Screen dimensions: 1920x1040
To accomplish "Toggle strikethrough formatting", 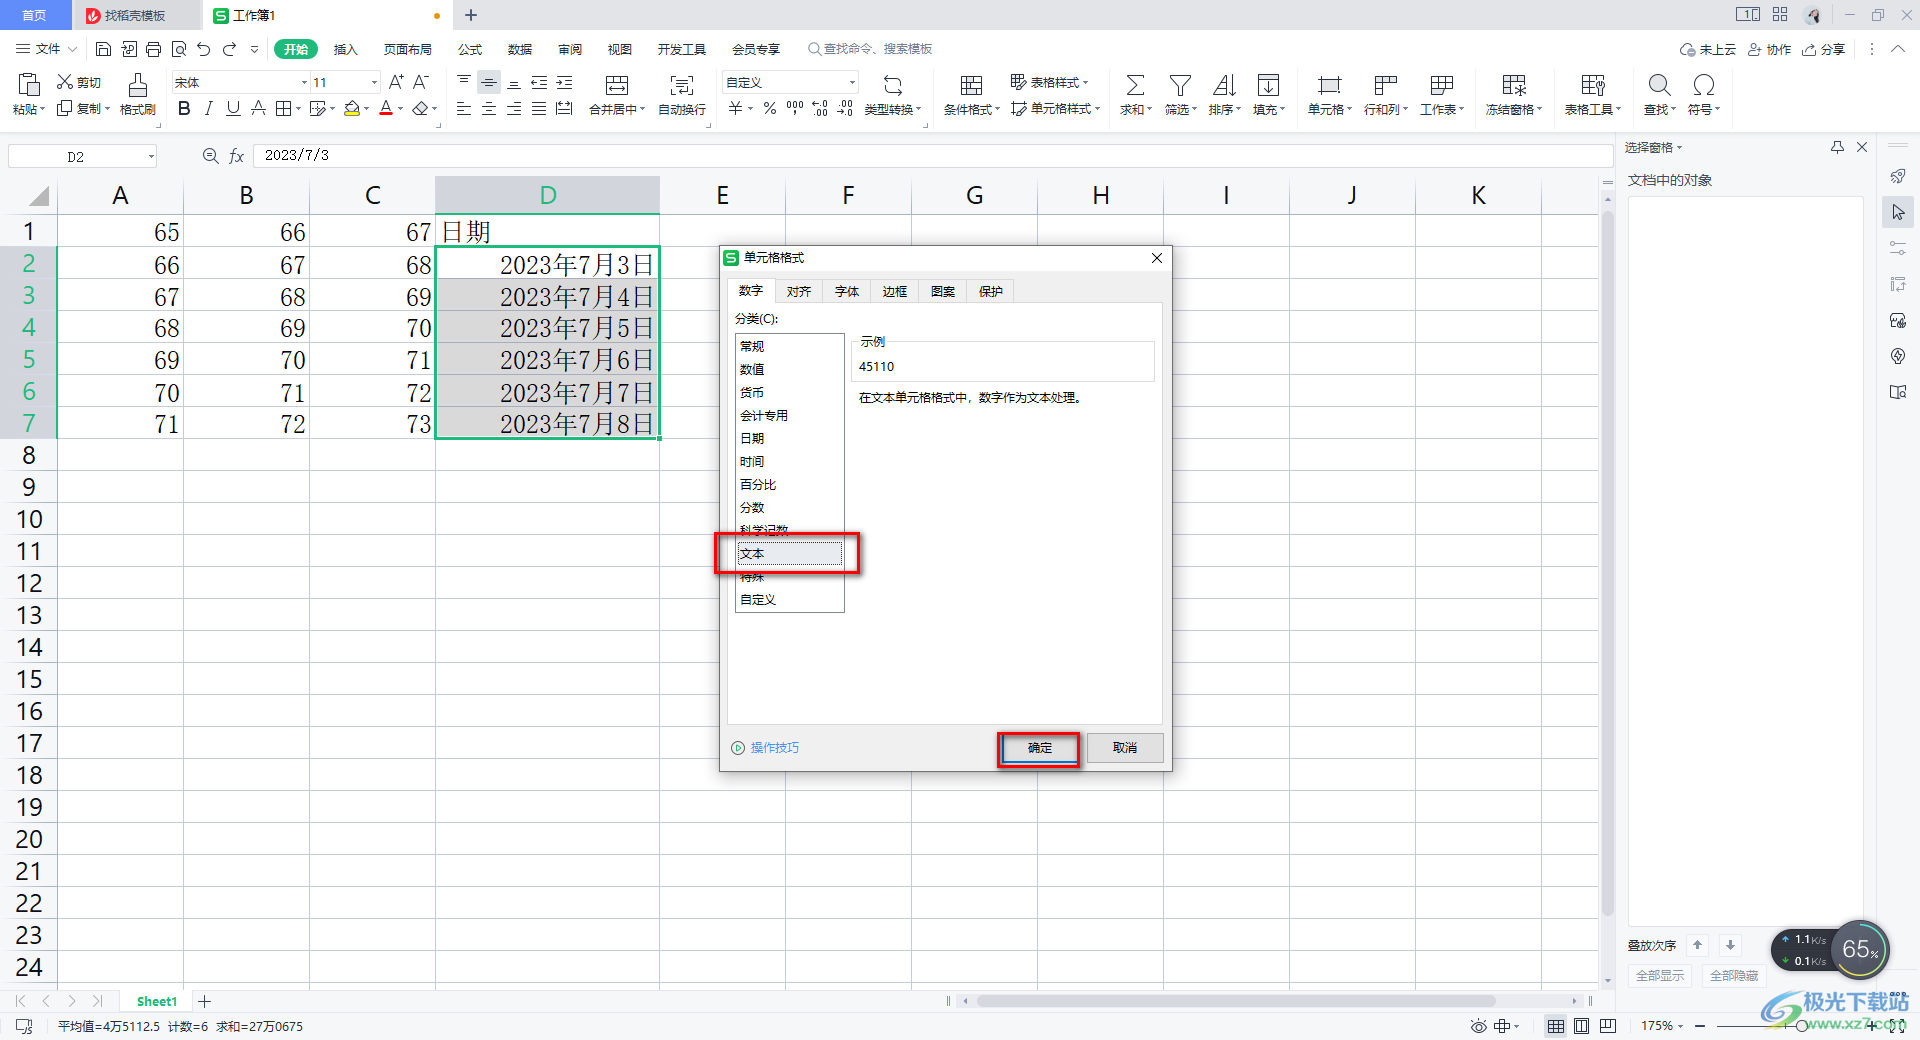I will point(258,108).
